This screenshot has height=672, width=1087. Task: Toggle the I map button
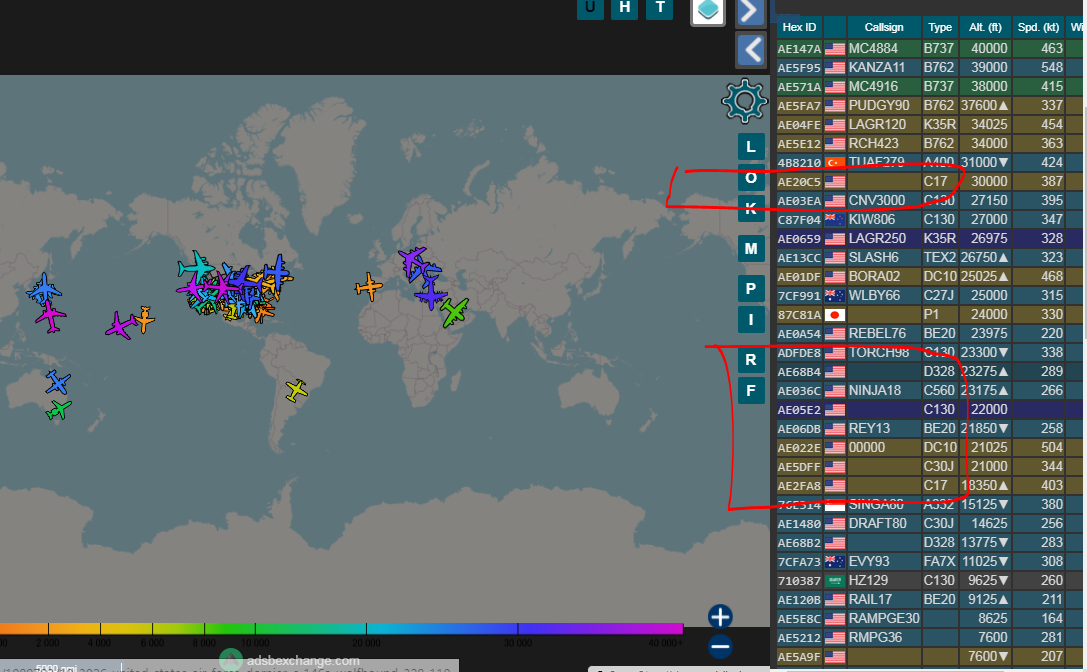[x=751, y=320]
